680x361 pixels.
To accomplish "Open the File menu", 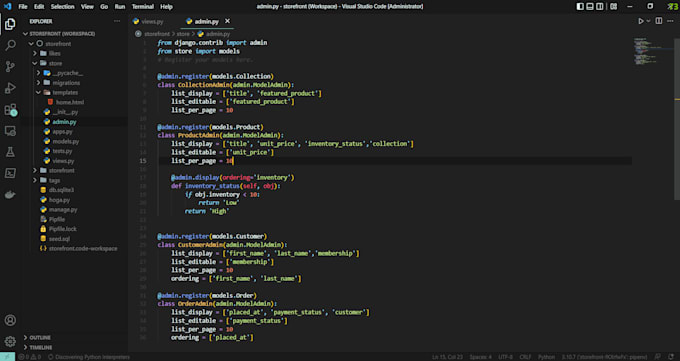I will click(23, 7).
